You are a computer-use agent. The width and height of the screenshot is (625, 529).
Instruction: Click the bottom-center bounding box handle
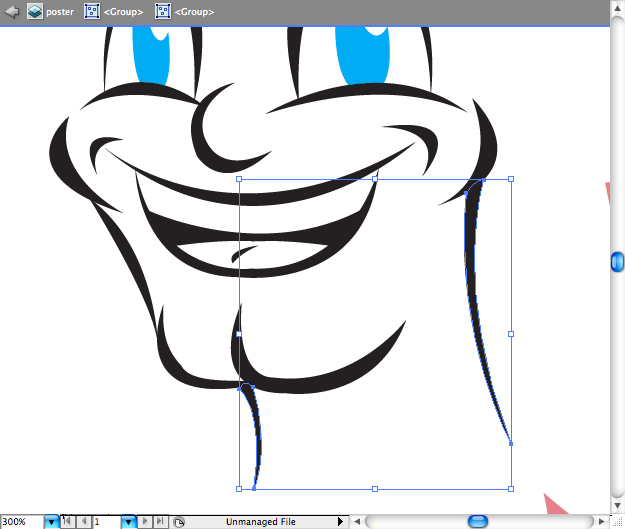click(x=375, y=489)
